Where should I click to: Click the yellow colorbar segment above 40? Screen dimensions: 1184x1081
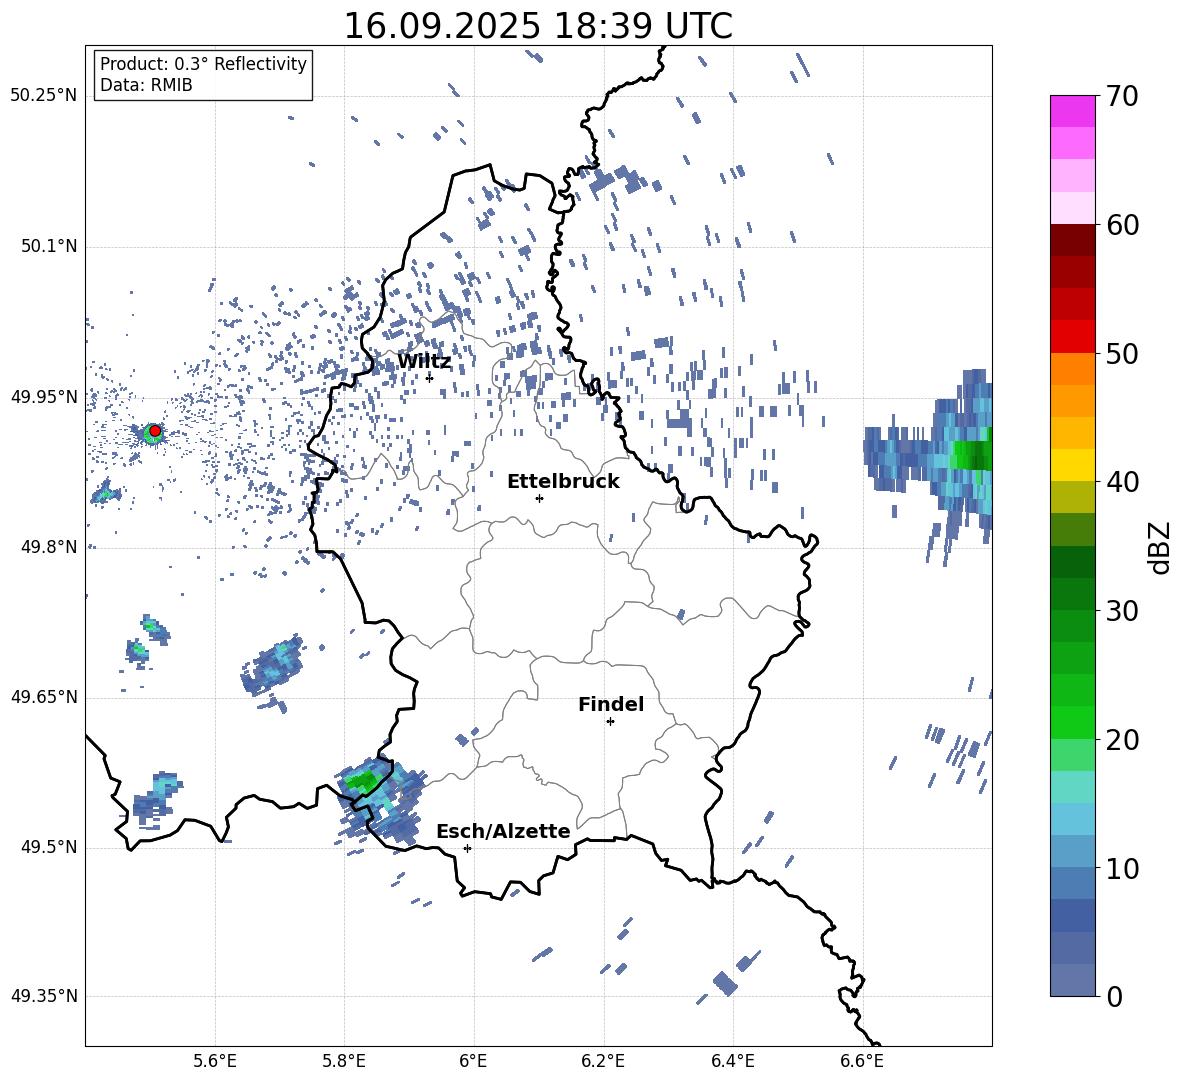click(x=1072, y=465)
